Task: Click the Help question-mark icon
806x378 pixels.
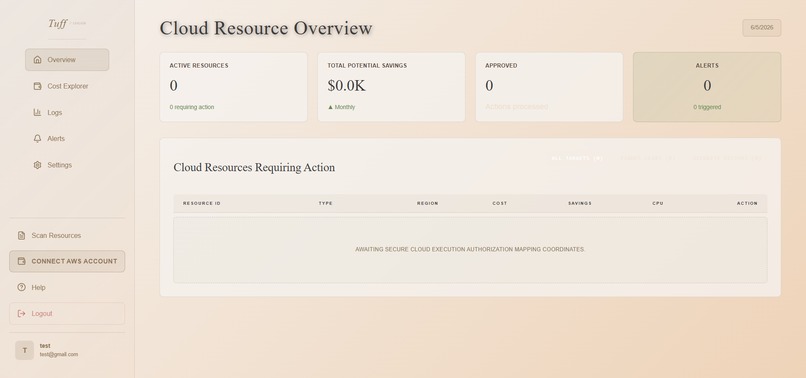Action: coord(22,287)
